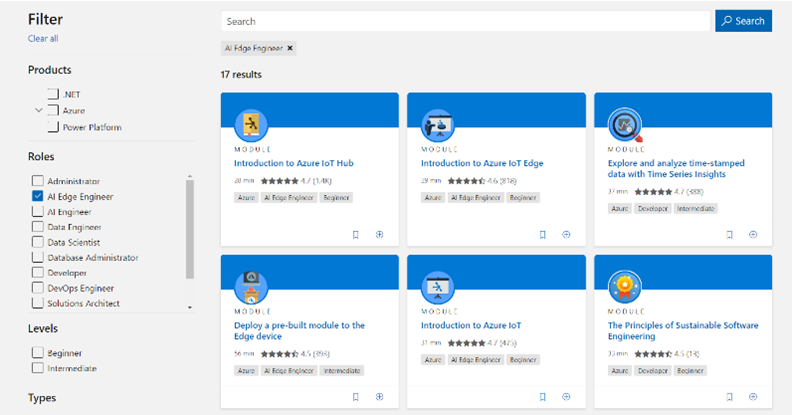Check the AI Engineer role filter
Image resolution: width=792 pixels, height=415 pixels.
click(x=37, y=212)
